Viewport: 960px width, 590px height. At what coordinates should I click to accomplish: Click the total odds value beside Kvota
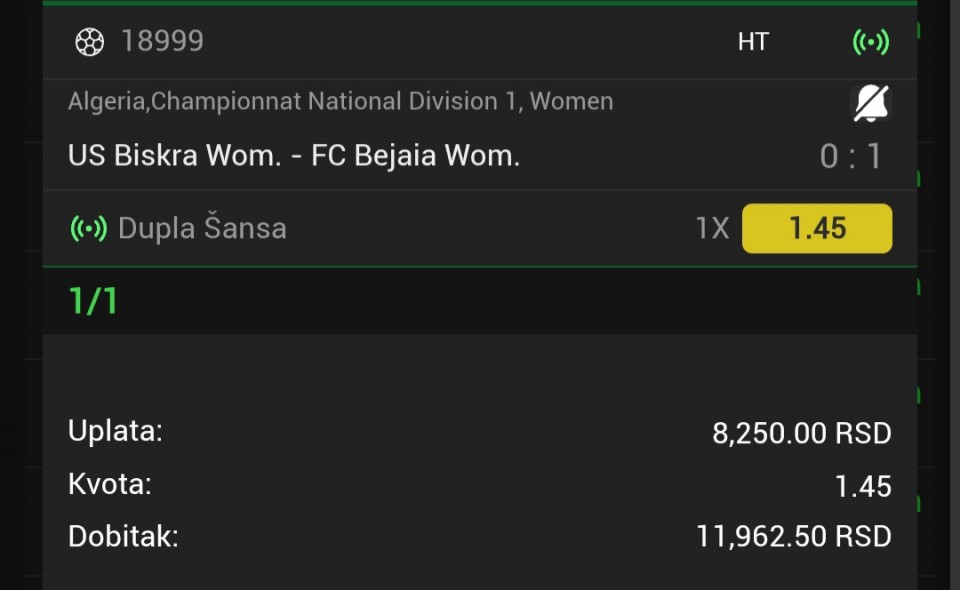[x=862, y=487]
